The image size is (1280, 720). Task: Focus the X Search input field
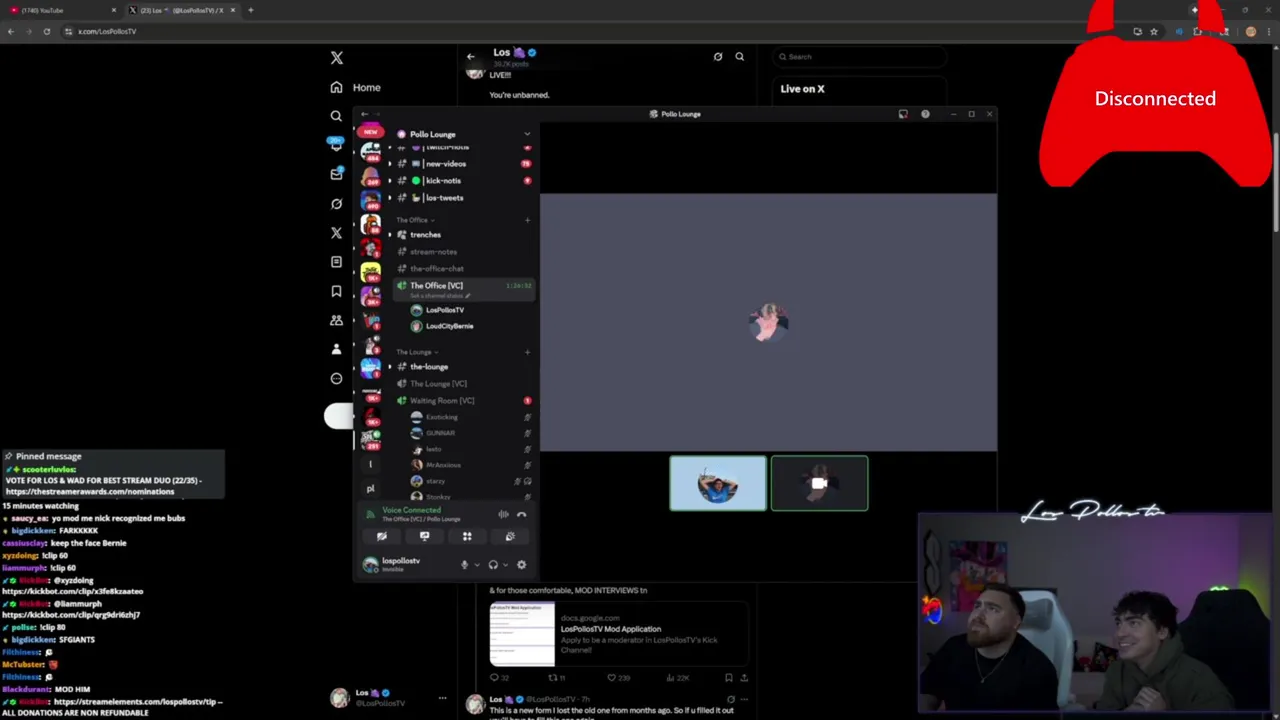859,57
